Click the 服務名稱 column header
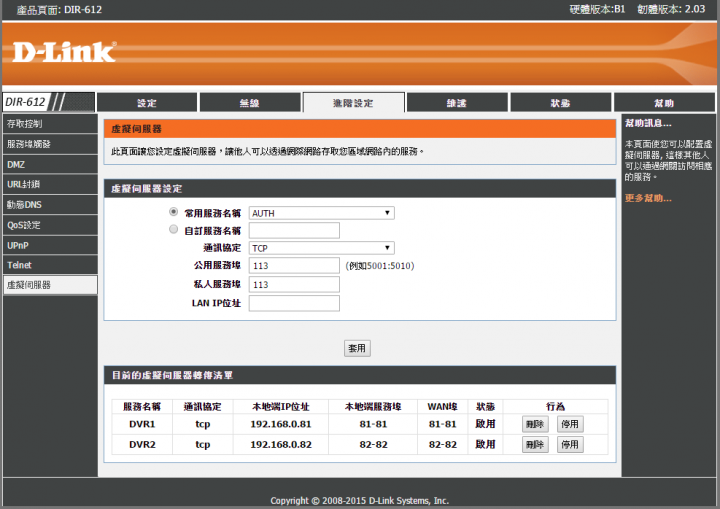The width and height of the screenshot is (720, 509). tap(142, 407)
